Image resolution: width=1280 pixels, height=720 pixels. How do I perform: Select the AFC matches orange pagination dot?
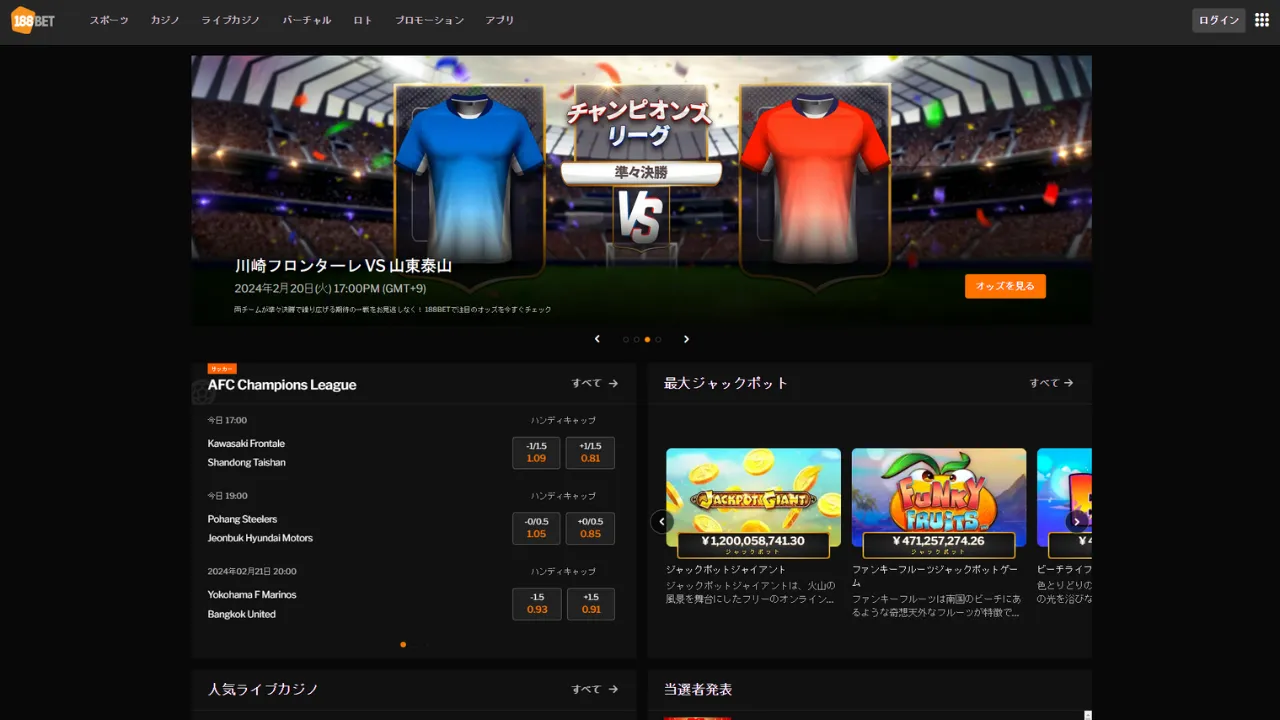403,645
